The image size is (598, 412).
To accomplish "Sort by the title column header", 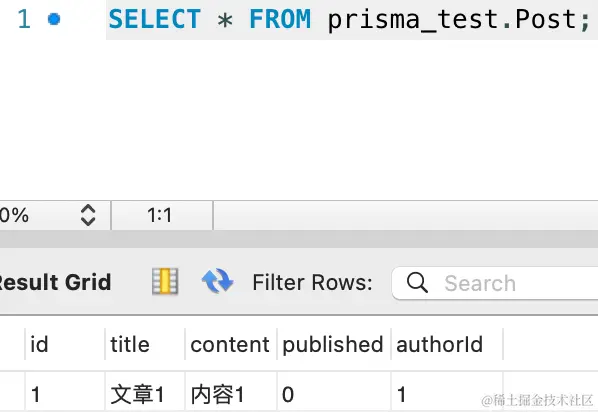I will tap(145, 344).
